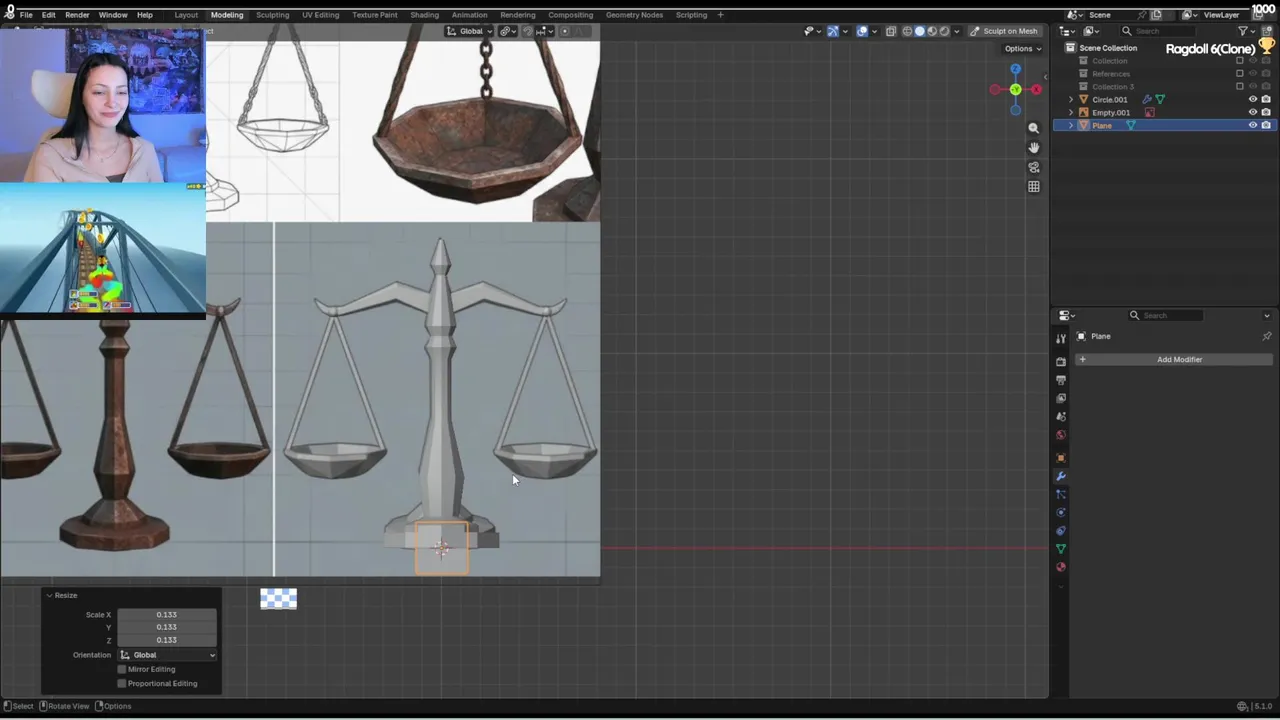Image resolution: width=1280 pixels, height=720 pixels.
Task: Add a new workspace with plus tab
Action: (720, 15)
